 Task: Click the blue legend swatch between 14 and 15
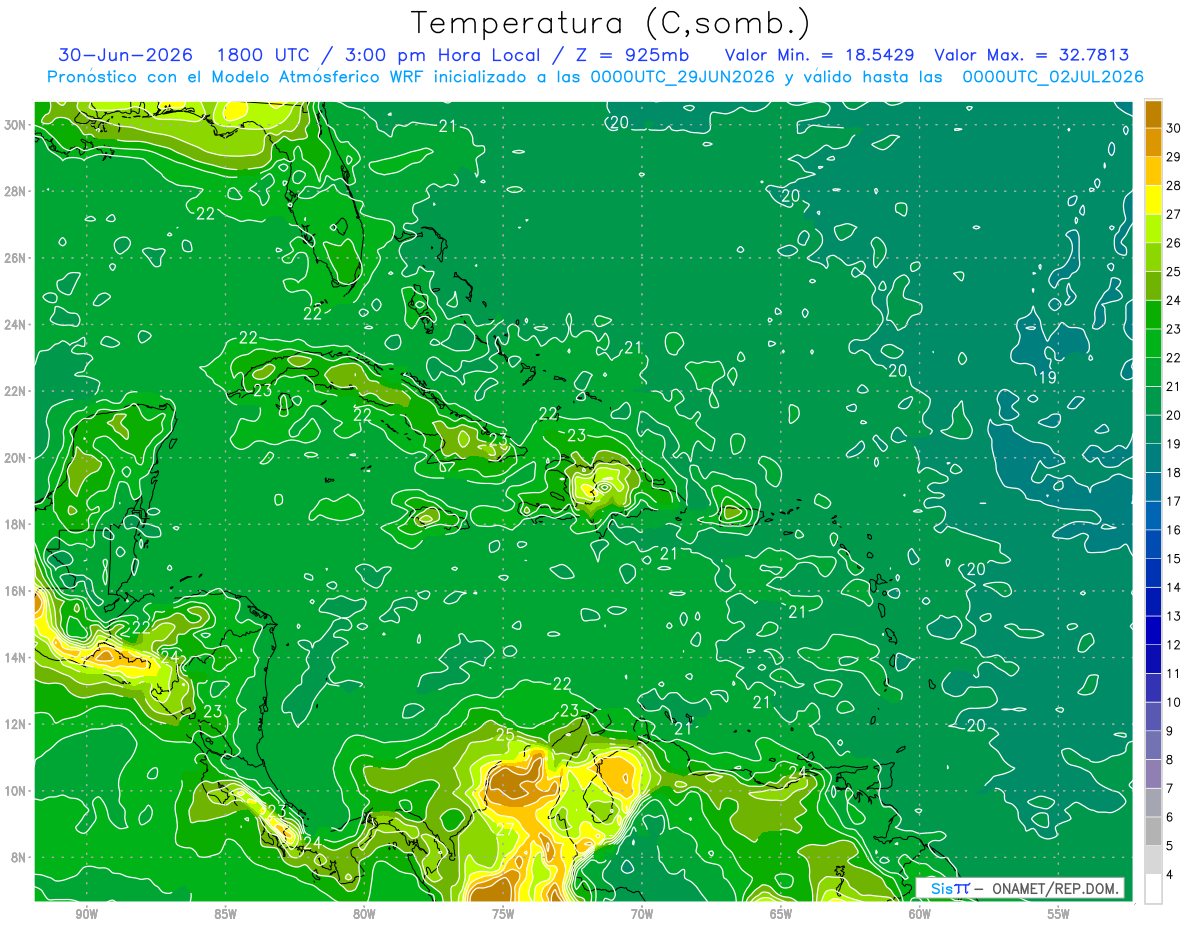click(1153, 573)
